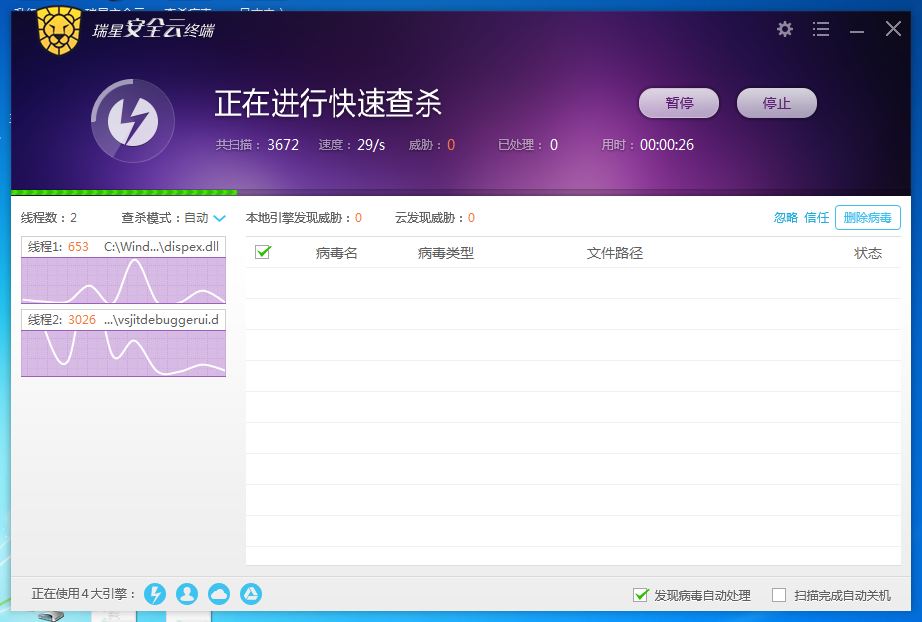Open the list menu icon in title bar
The image size is (922, 622).
coord(821,29)
